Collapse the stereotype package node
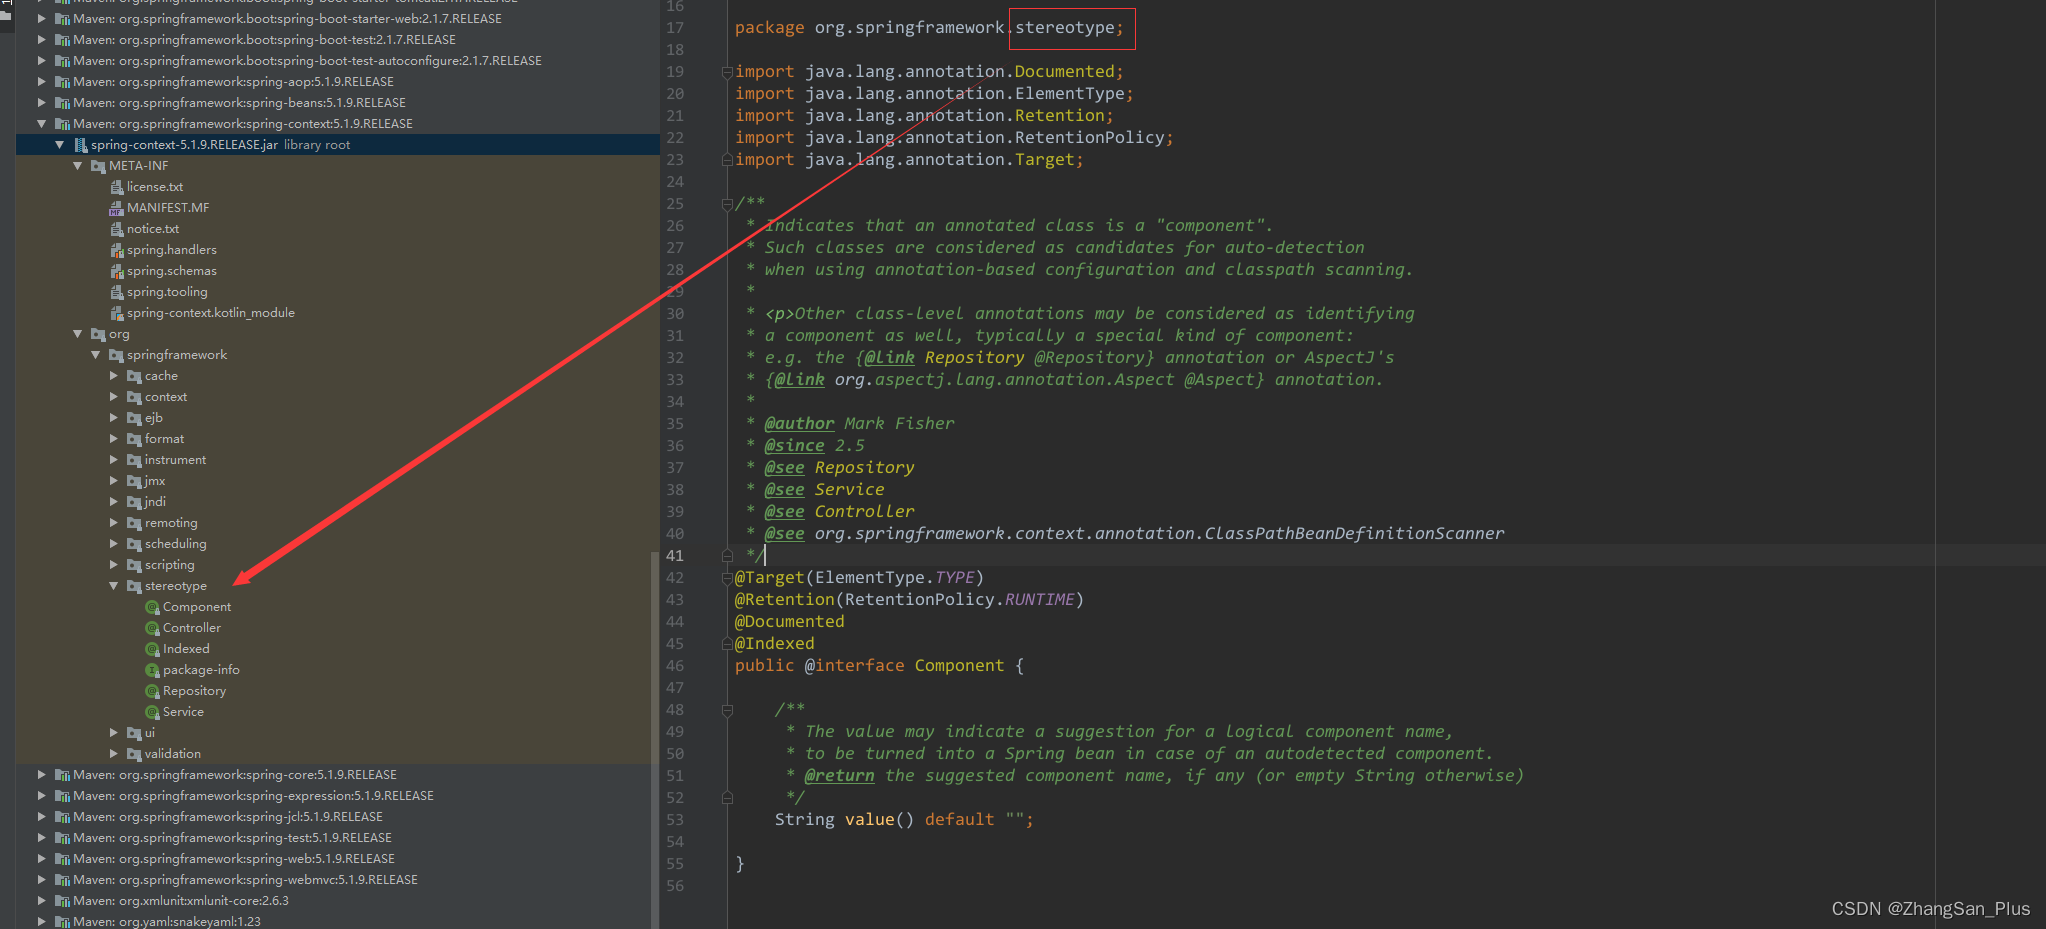Viewport: 2046px width, 929px height. (x=113, y=586)
